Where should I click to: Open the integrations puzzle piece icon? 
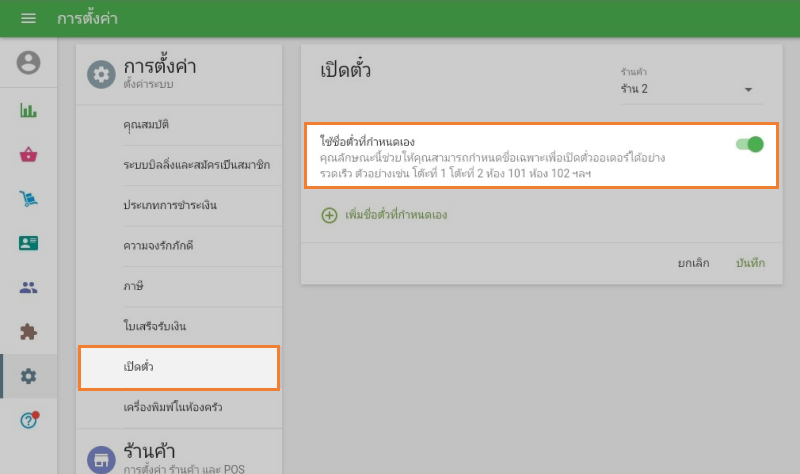(x=28, y=332)
